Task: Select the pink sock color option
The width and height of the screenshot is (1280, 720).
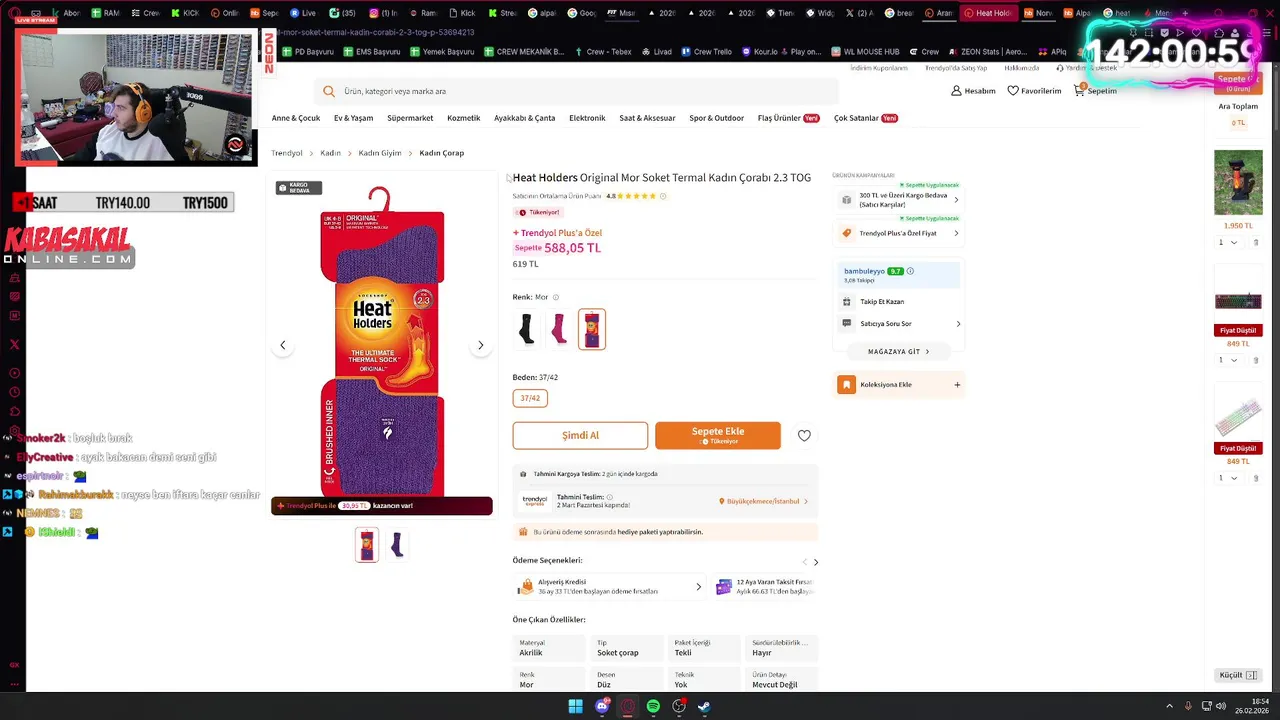Action: (559, 329)
